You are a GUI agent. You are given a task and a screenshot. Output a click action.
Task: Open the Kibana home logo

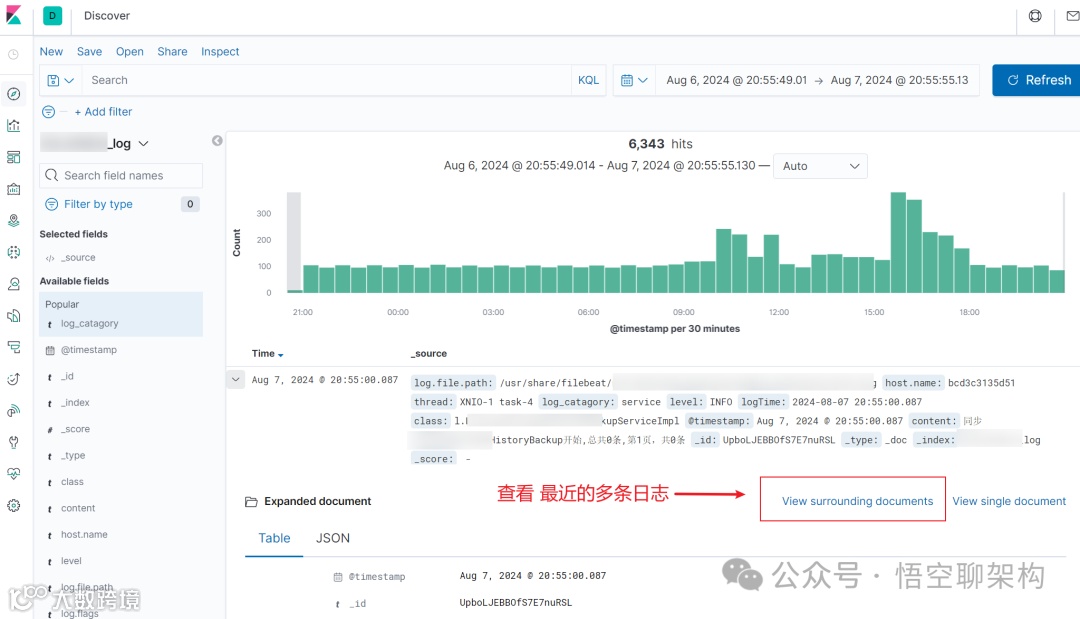(14, 15)
